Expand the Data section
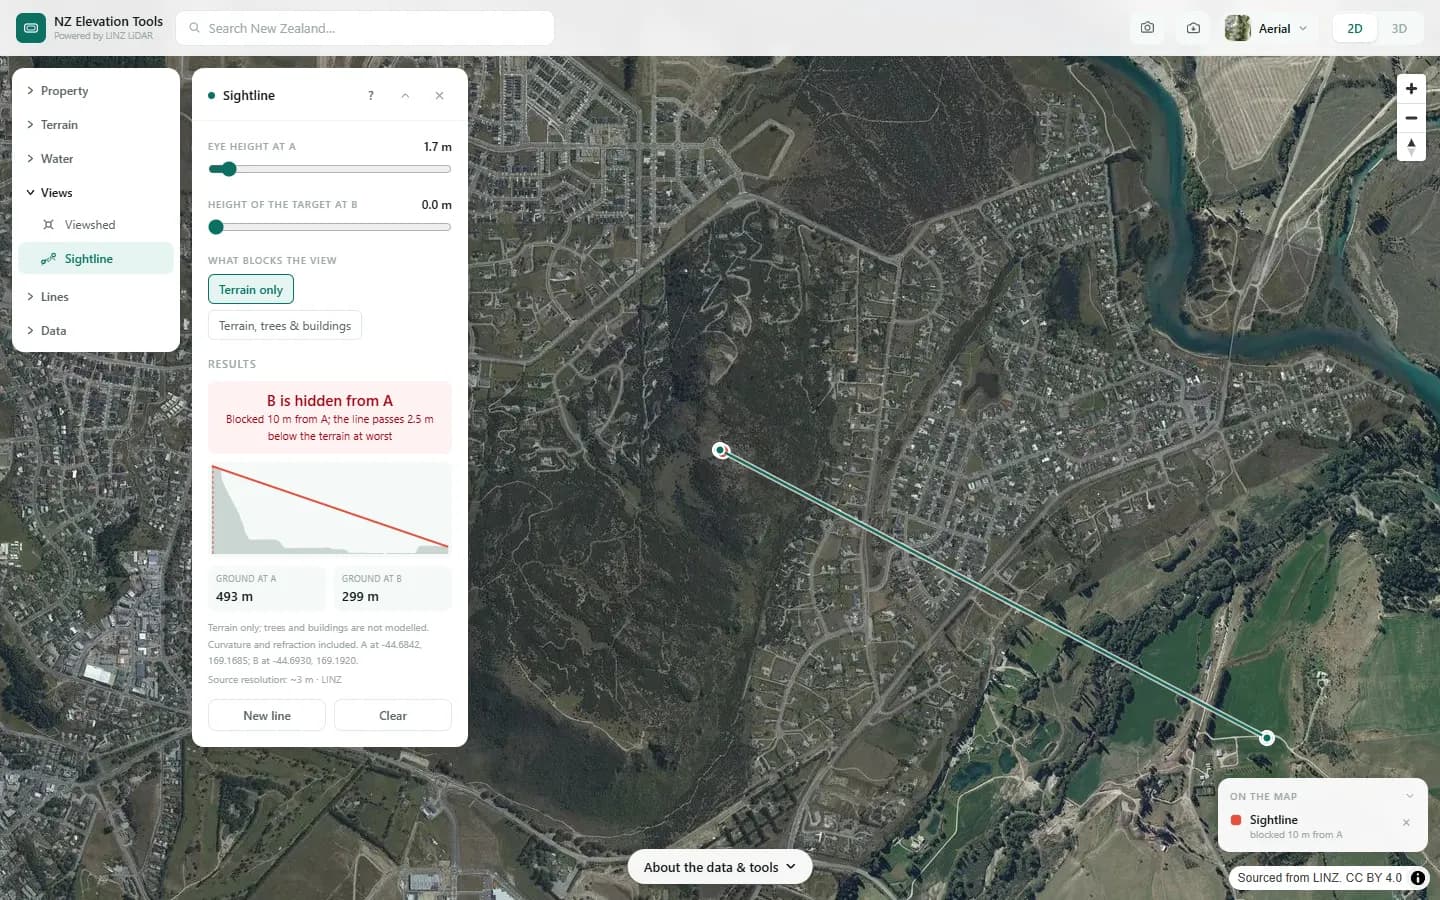The height and width of the screenshot is (900, 1440). (96, 331)
